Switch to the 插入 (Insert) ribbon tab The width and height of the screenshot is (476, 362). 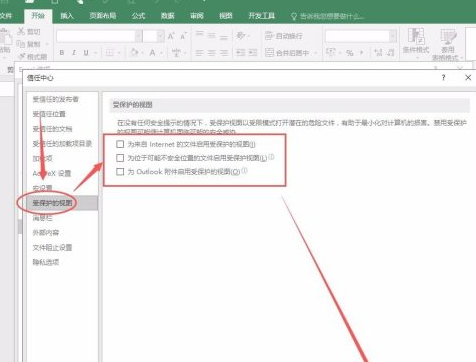coord(67,15)
